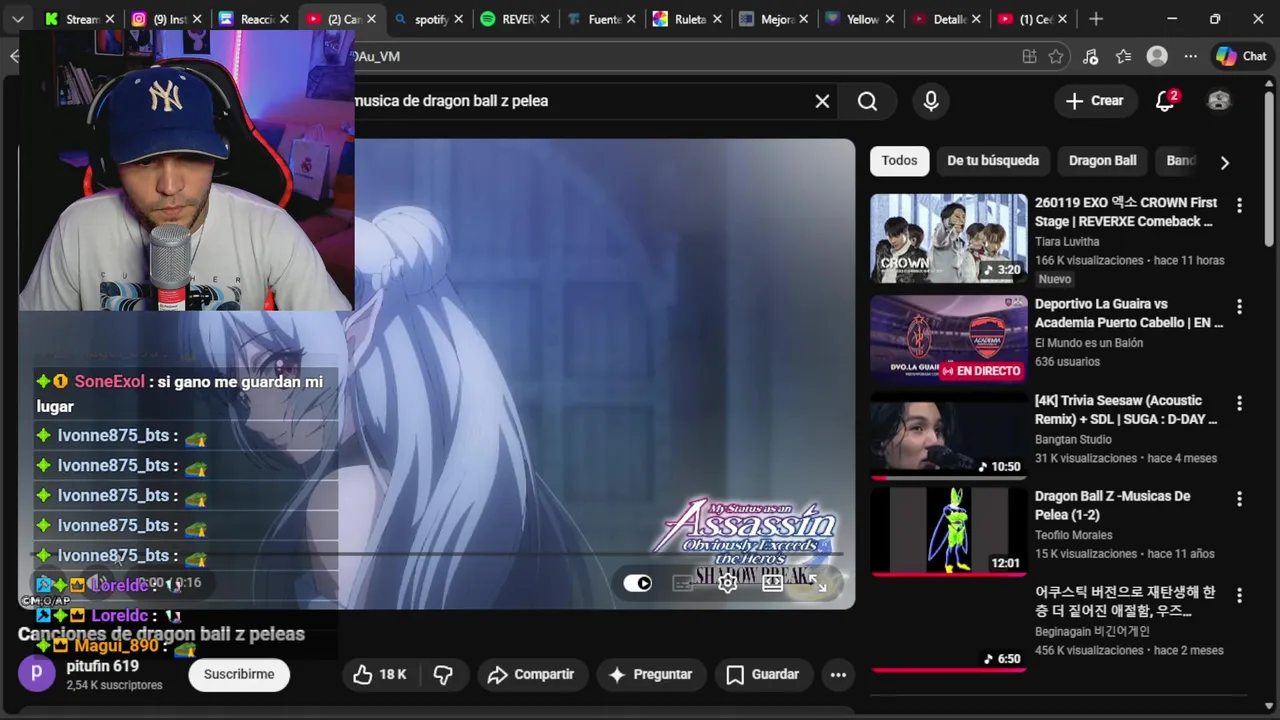Close the Ruleta tab
This screenshot has height=720, width=1280.
(718, 19)
